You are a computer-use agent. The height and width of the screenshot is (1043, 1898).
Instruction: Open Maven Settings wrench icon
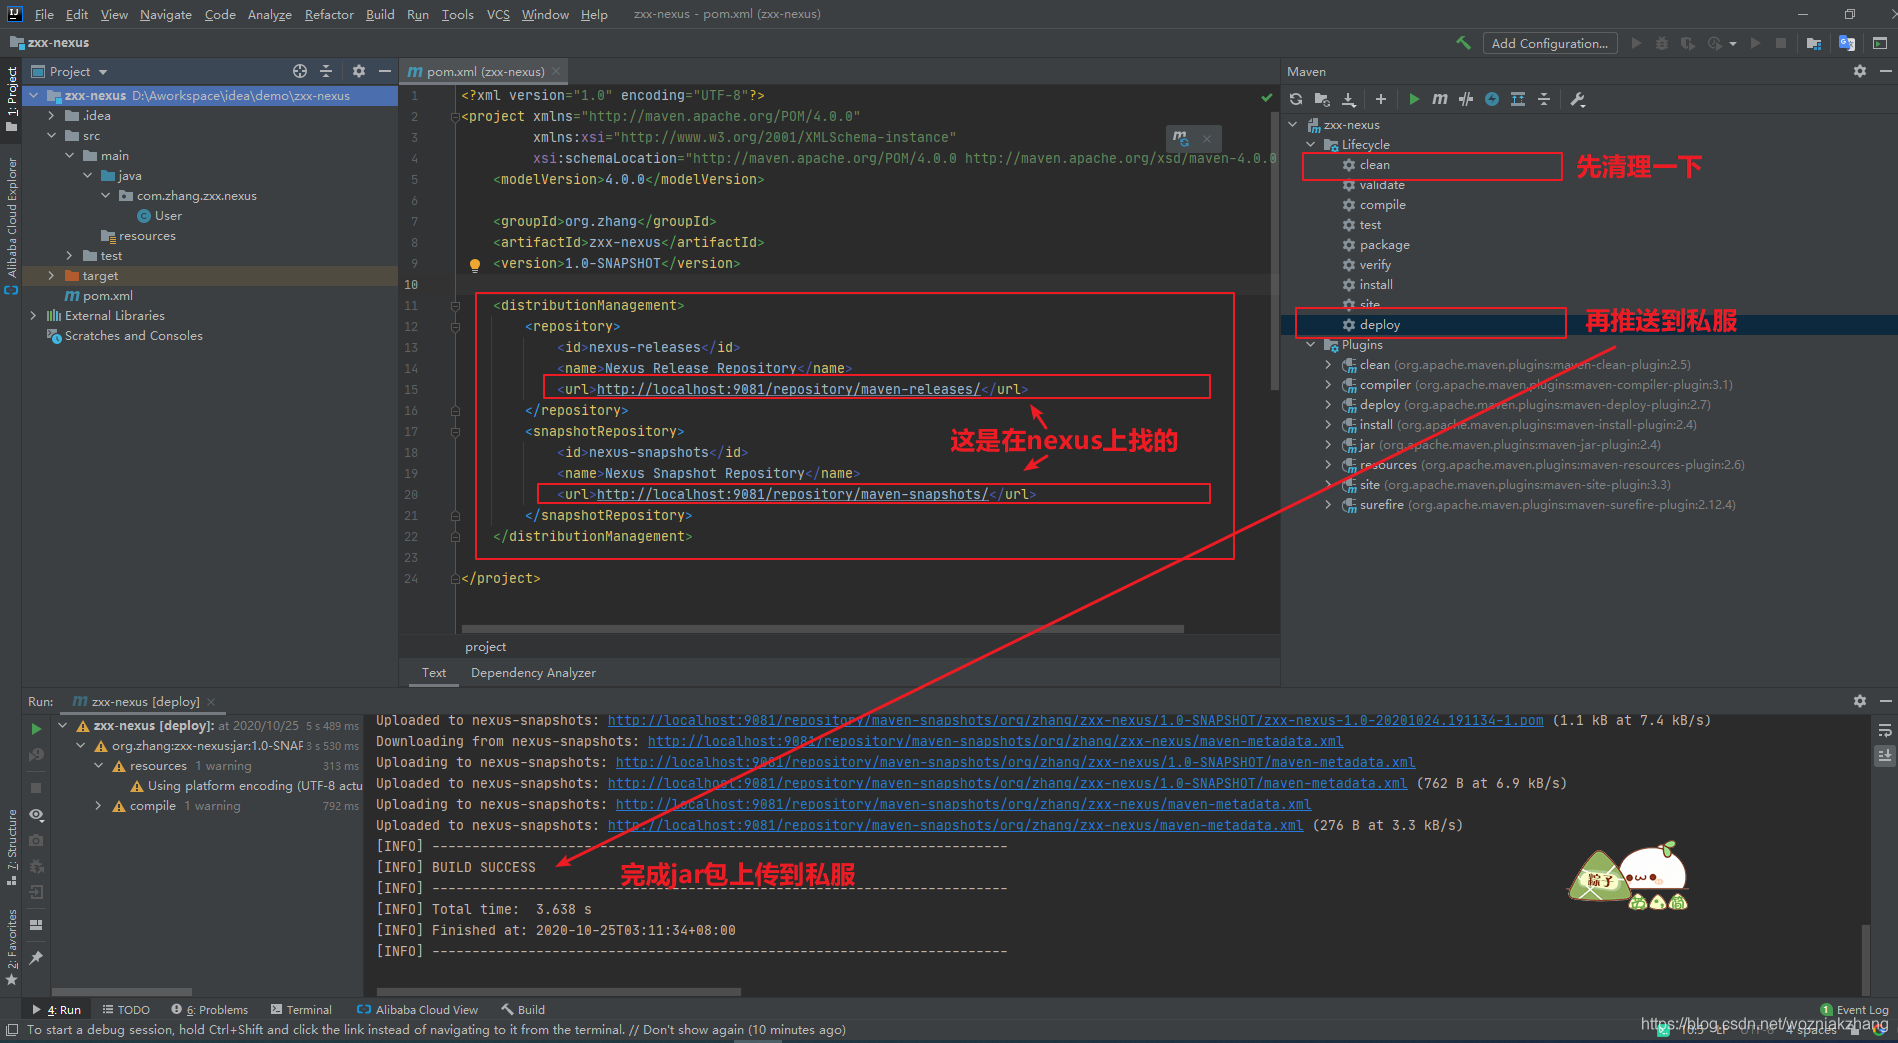1578,99
